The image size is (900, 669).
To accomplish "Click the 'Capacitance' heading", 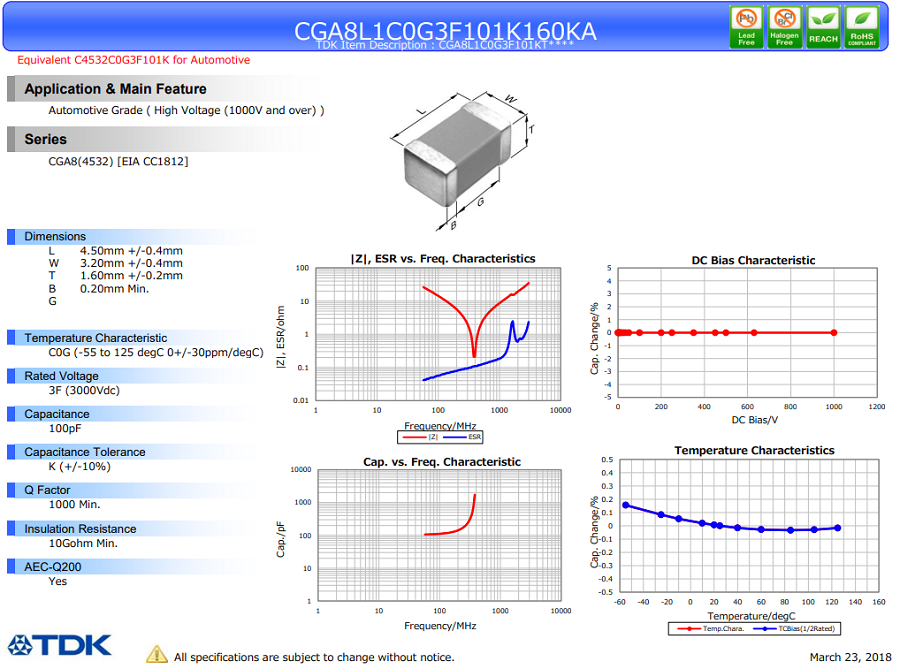I will tap(56, 414).
